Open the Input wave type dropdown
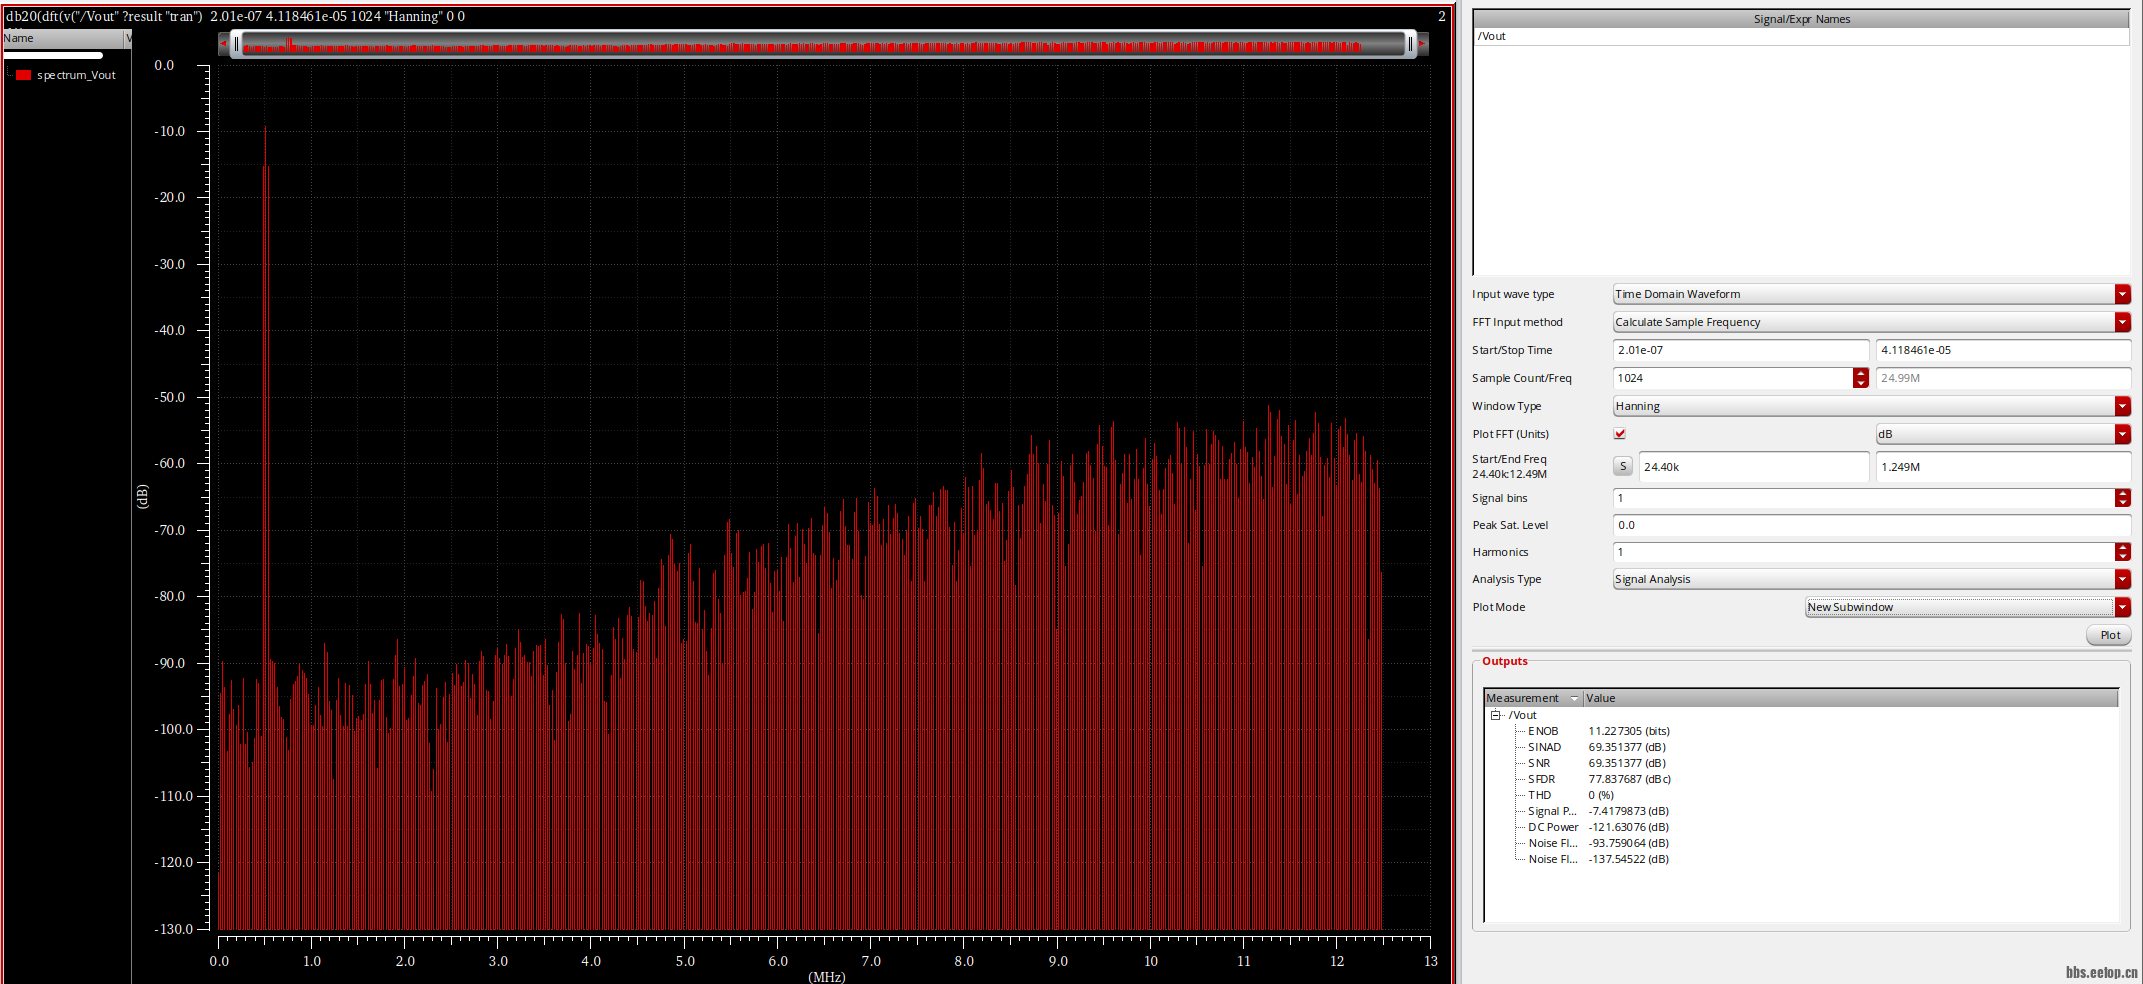 [2122, 294]
